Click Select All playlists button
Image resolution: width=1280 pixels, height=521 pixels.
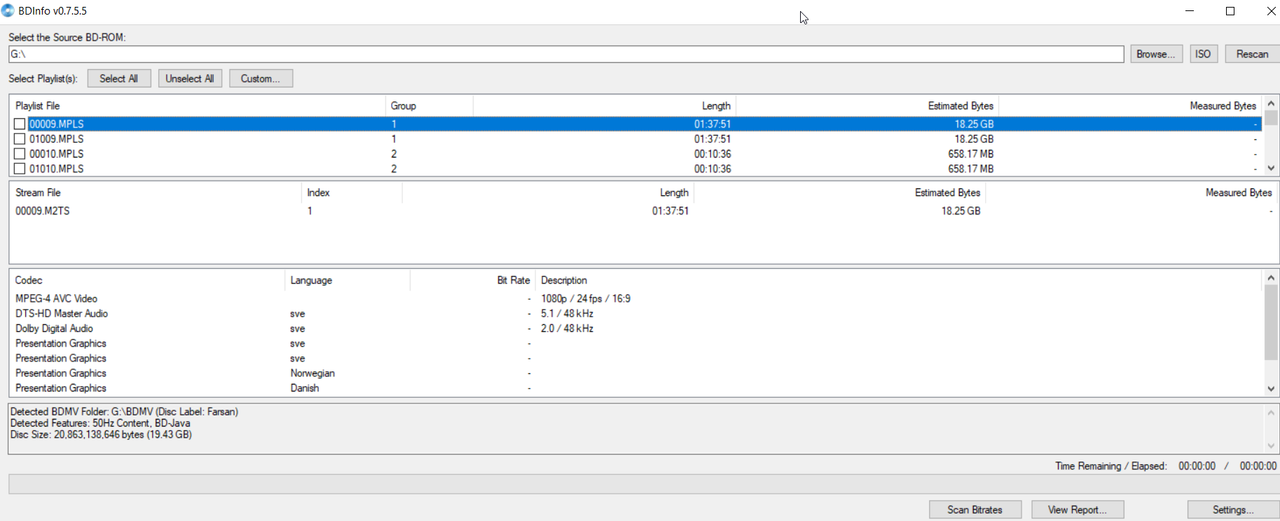pyautogui.click(x=119, y=78)
